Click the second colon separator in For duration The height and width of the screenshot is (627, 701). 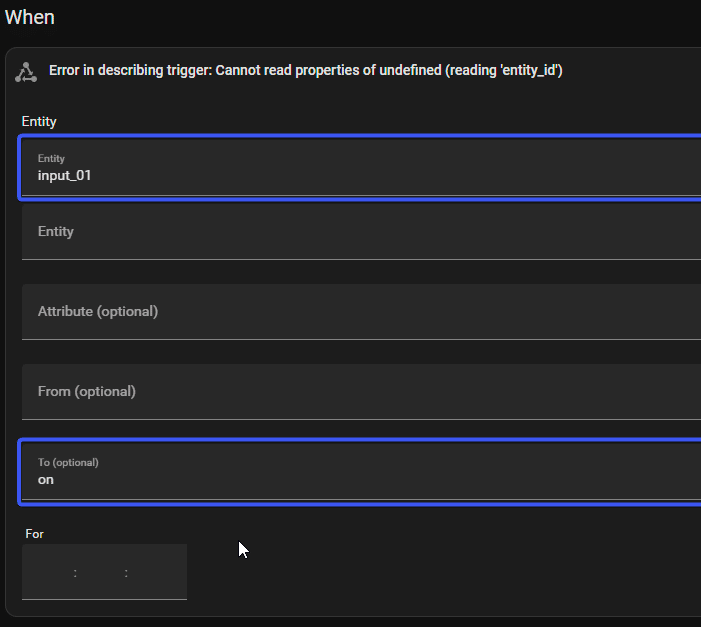click(127, 573)
